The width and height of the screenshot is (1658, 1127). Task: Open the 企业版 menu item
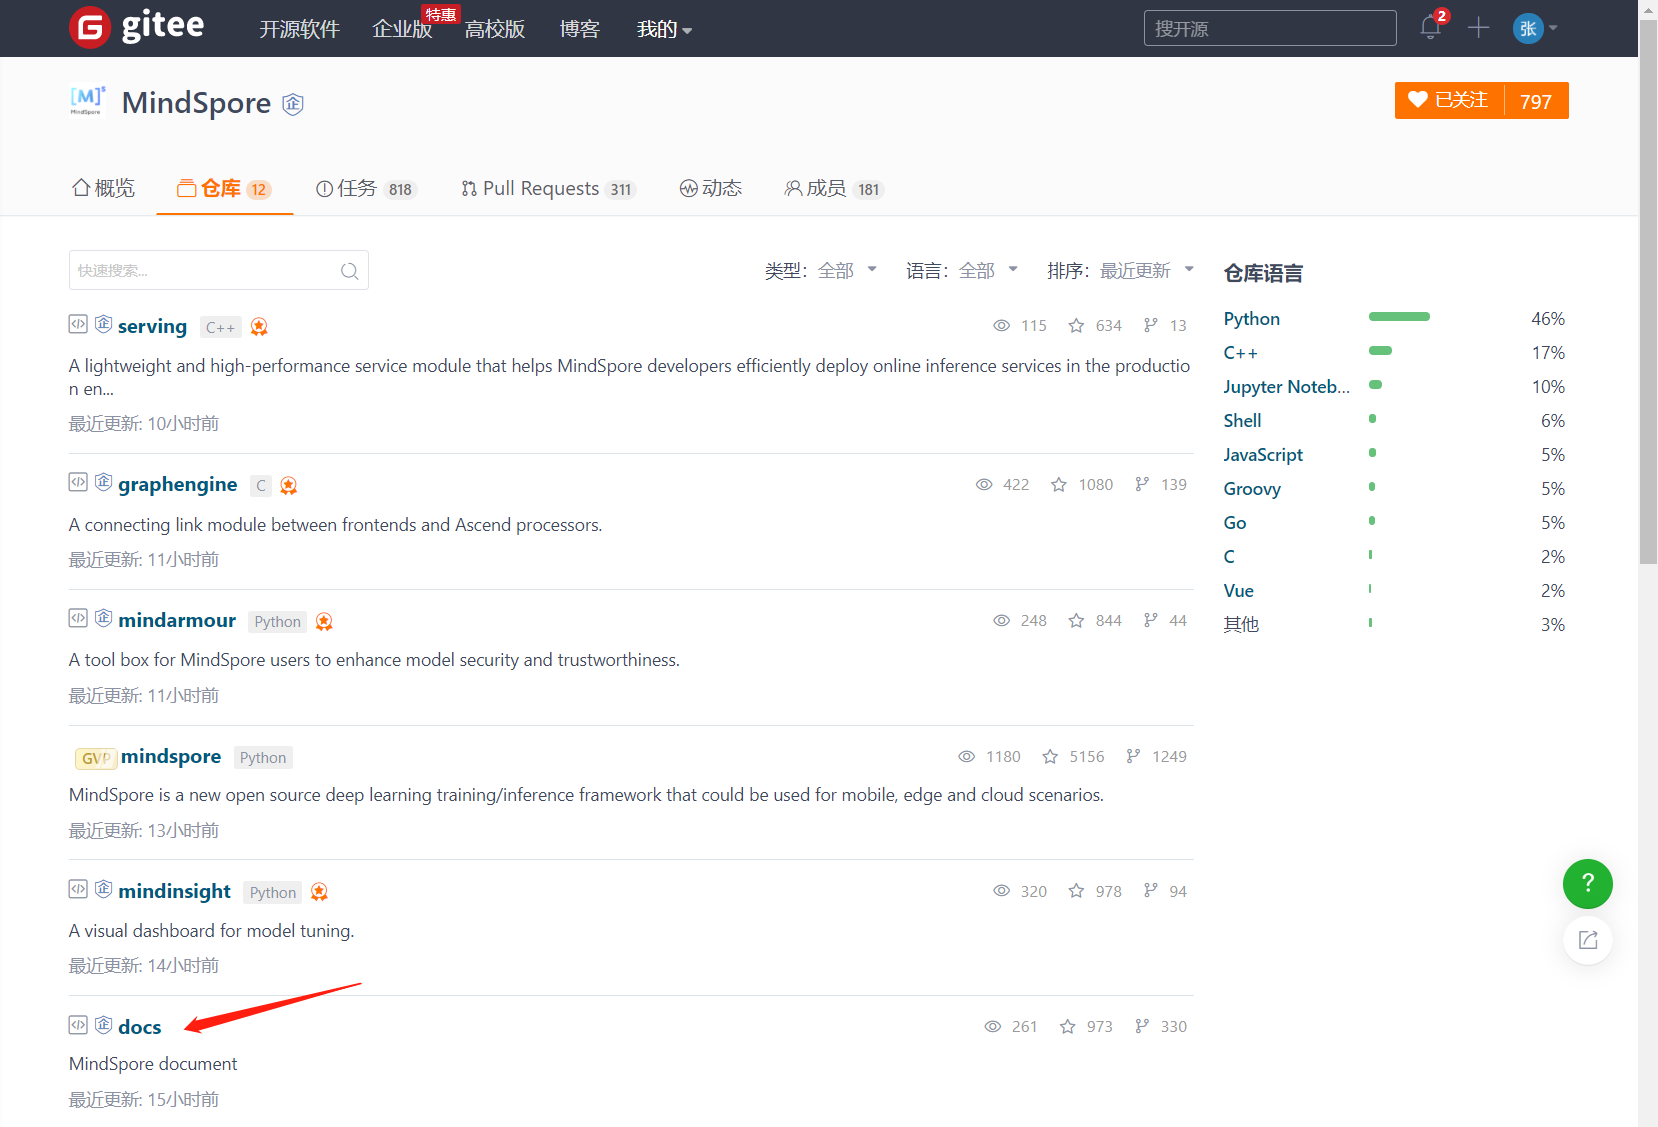coord(402,29)
